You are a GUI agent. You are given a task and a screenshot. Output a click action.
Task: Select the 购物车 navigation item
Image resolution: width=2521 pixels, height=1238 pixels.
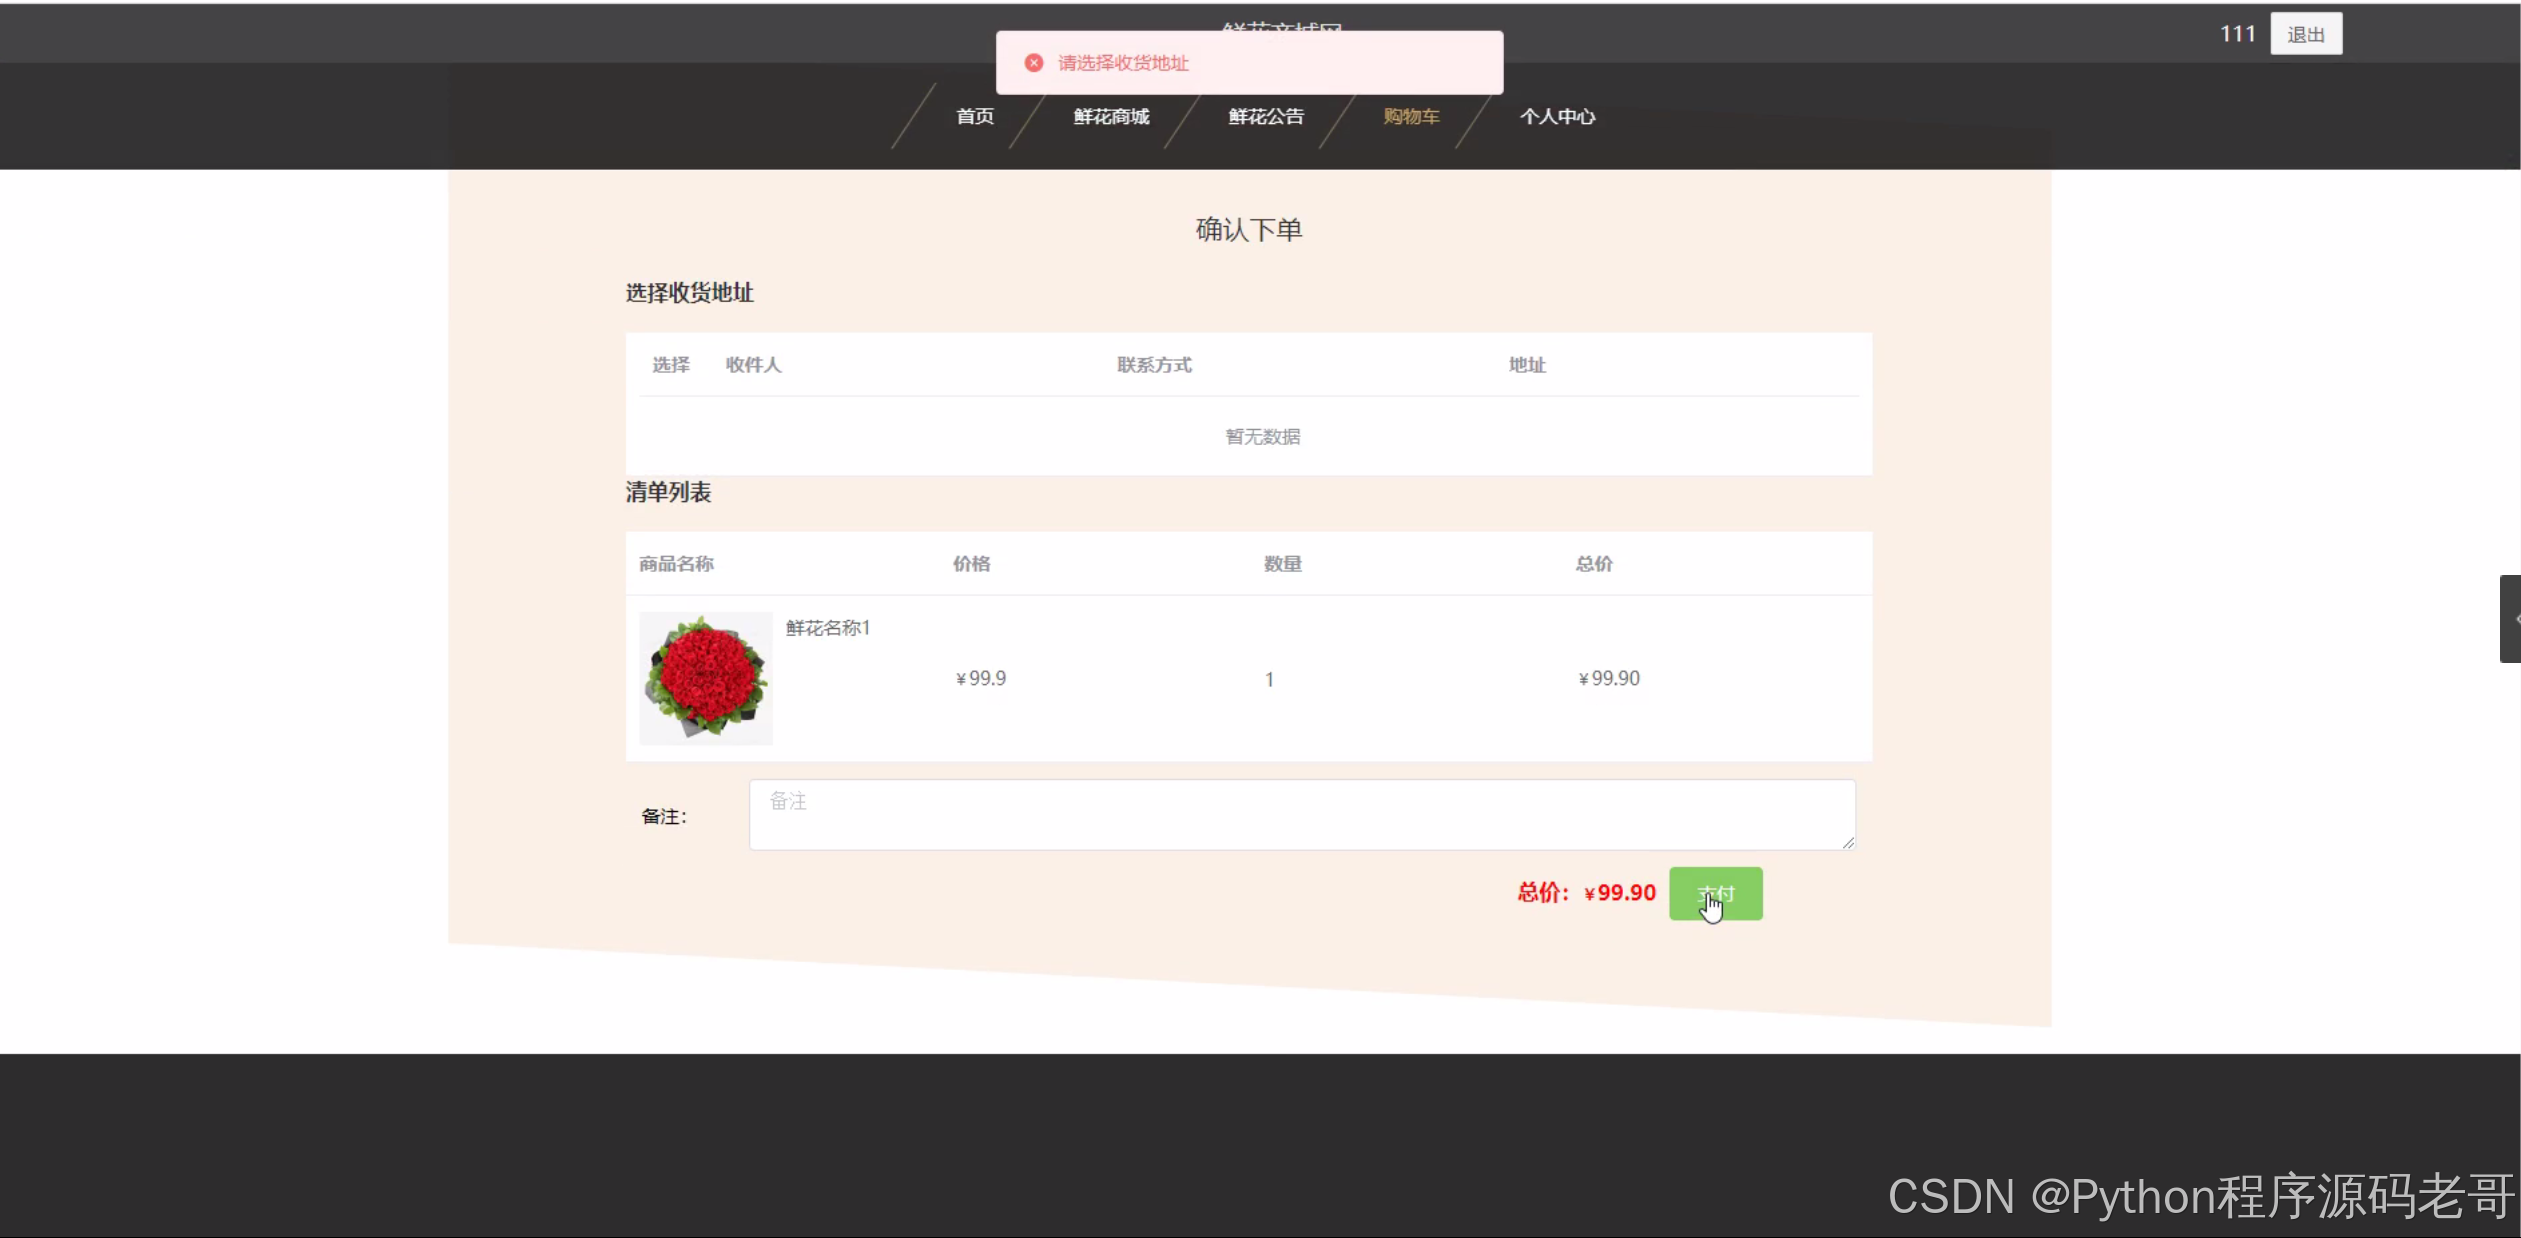(x=1411, y=117)
